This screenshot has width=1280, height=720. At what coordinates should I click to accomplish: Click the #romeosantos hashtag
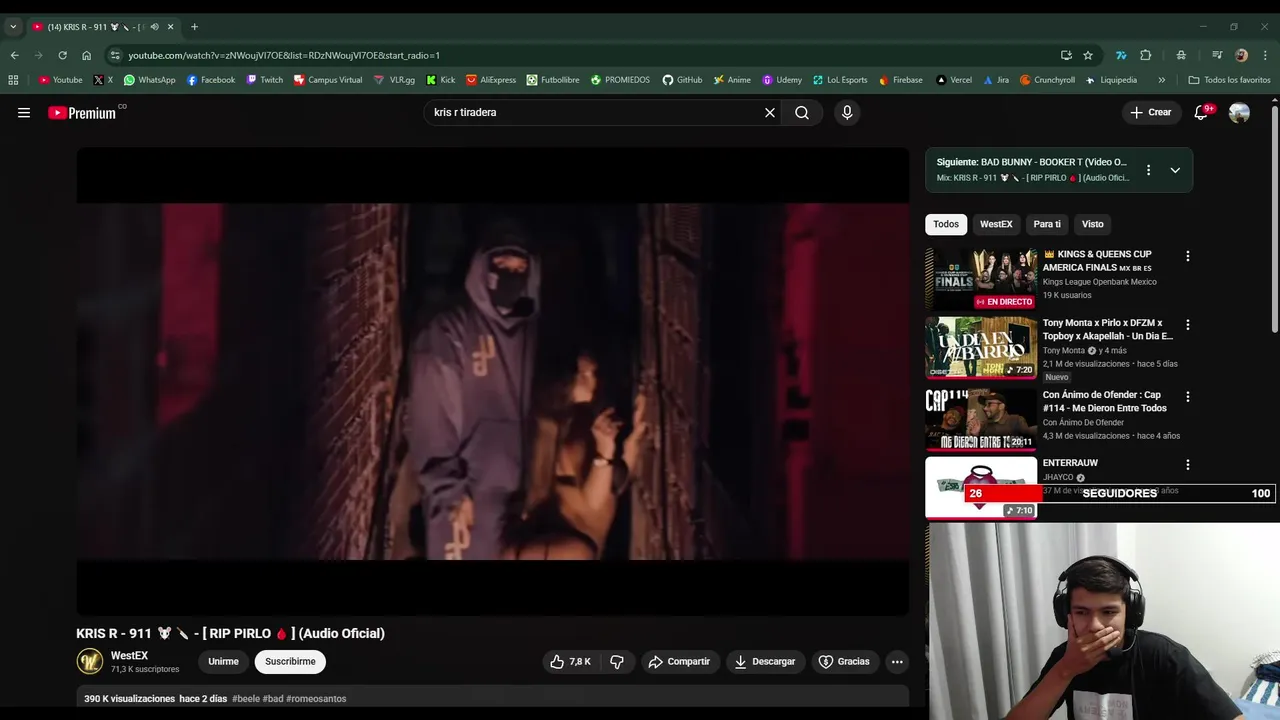(x=316, y=699)
